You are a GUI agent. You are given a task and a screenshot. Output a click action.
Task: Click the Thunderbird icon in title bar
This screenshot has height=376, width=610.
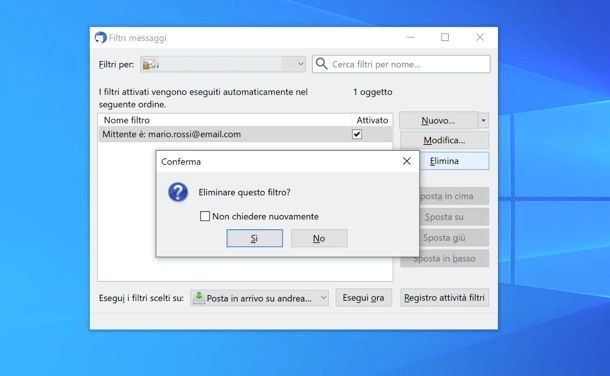pos(101,38)
